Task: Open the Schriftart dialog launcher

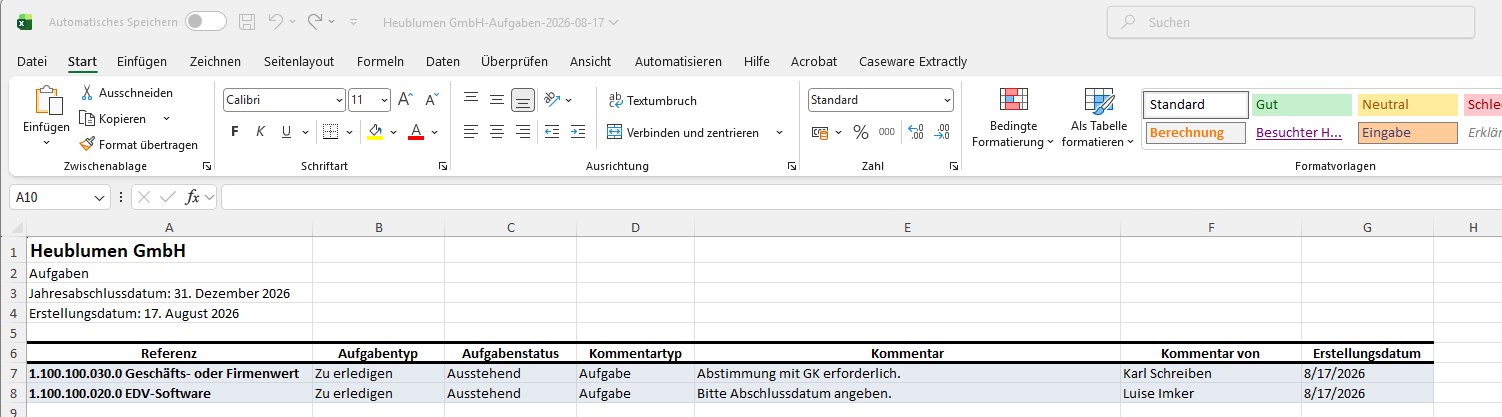Action: (442, 166)
